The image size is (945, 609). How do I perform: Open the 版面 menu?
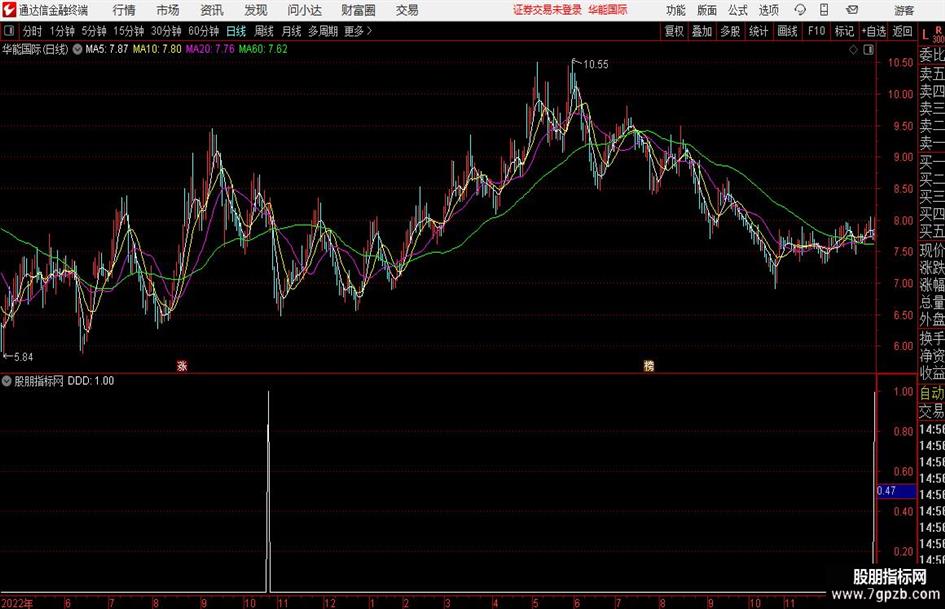click(x=706, y=10)
